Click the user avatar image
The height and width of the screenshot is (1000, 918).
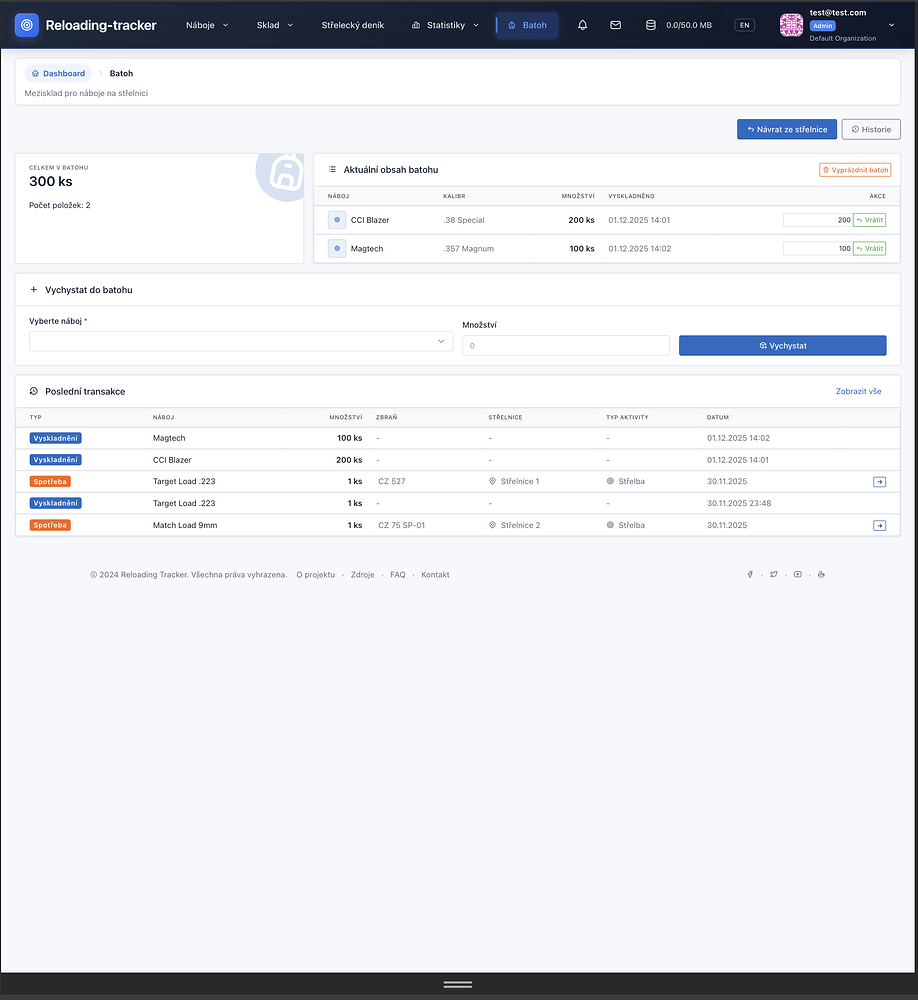pos(791,25)
